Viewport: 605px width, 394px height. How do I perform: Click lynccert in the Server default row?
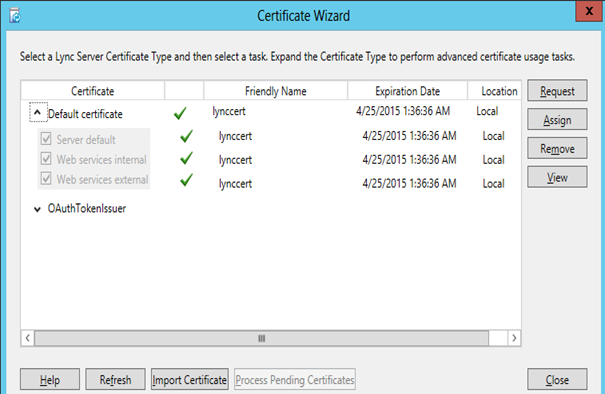coord(235,136)
